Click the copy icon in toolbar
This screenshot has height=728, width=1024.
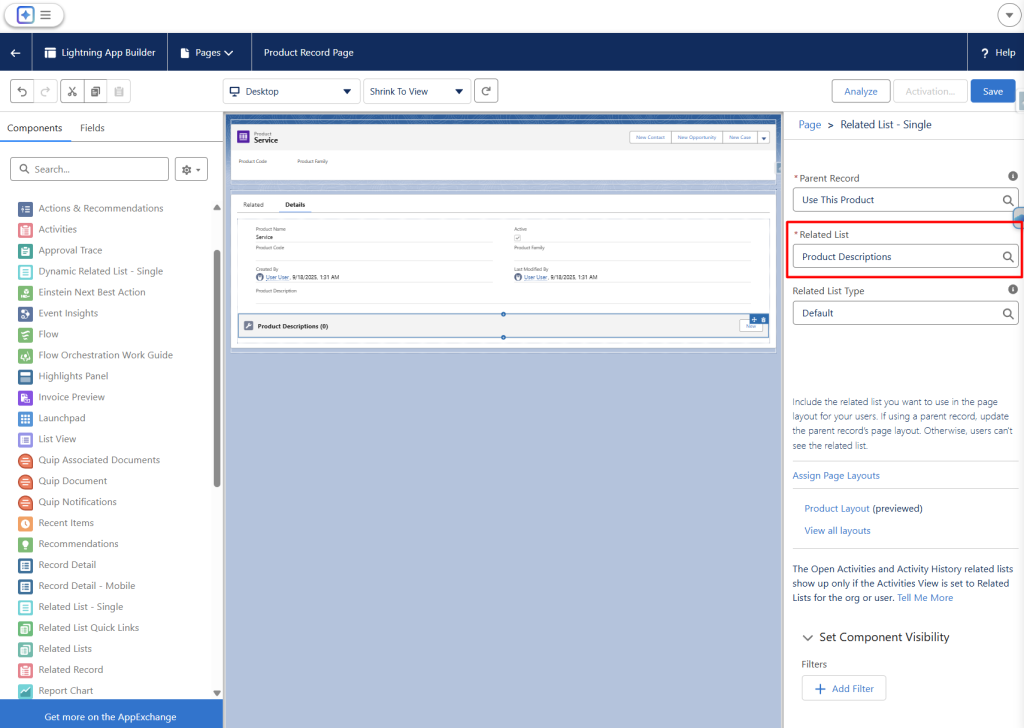click(96, 92)
